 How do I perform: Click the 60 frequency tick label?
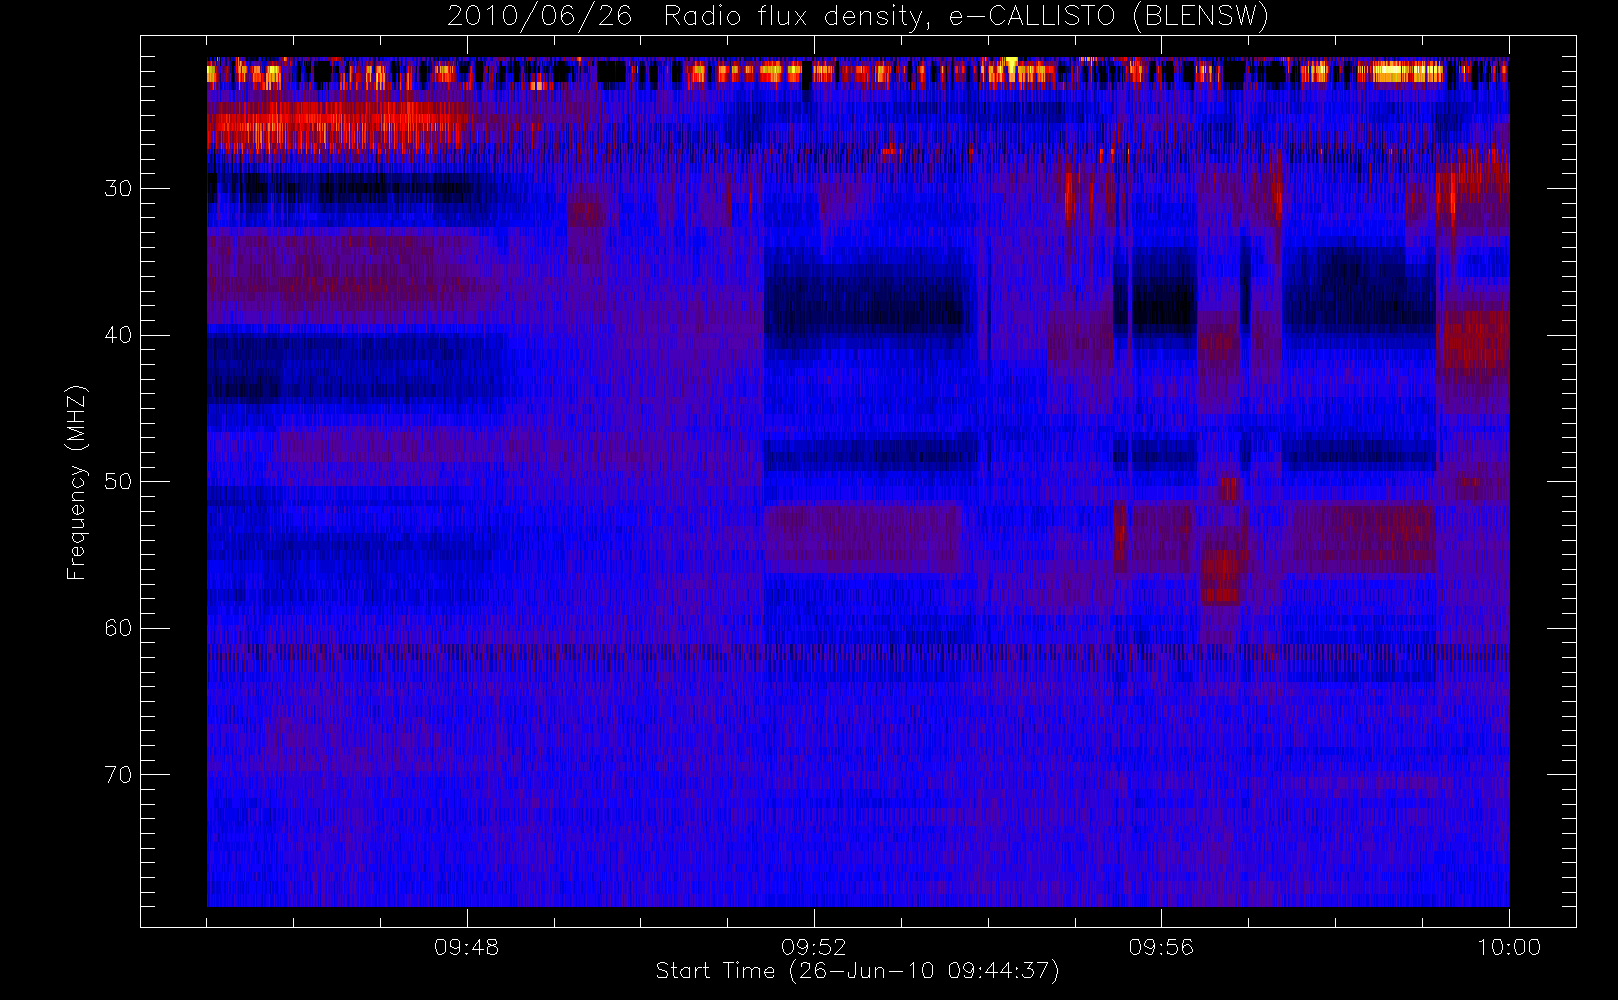(118, 628)
